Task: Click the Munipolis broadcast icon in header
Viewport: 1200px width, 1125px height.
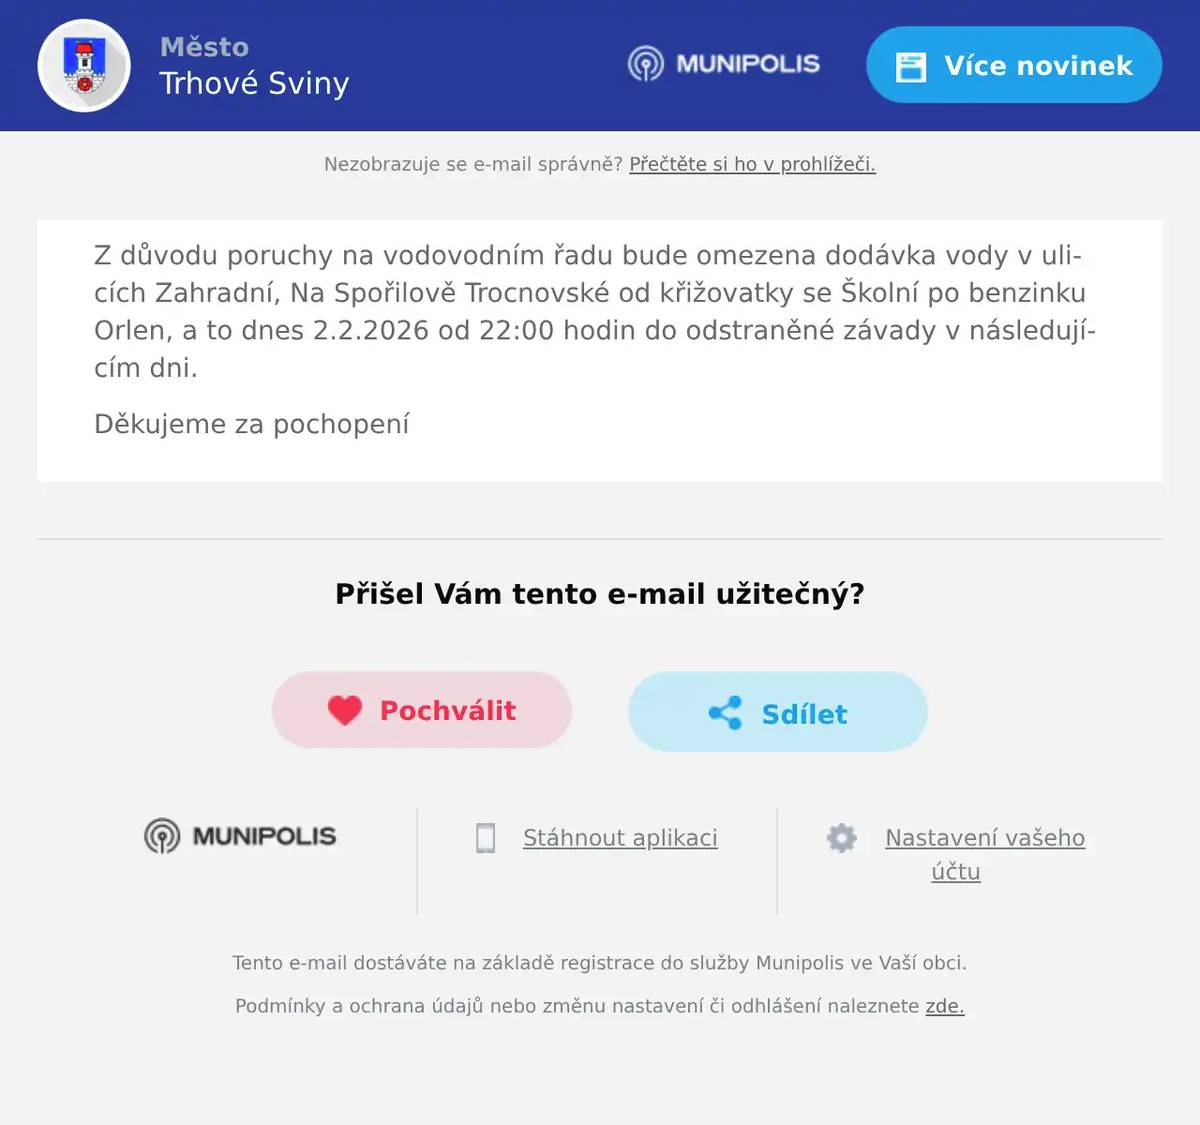Action: point(646,64)
